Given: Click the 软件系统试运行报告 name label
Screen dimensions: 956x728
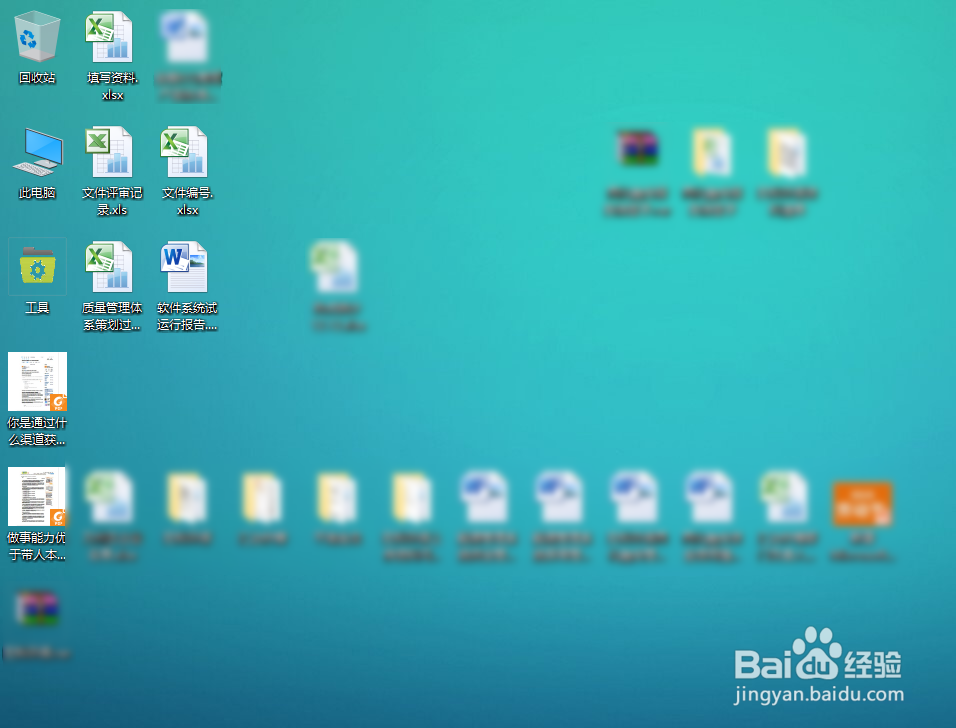Looking at the screenshot, I should tap(187, 316).
